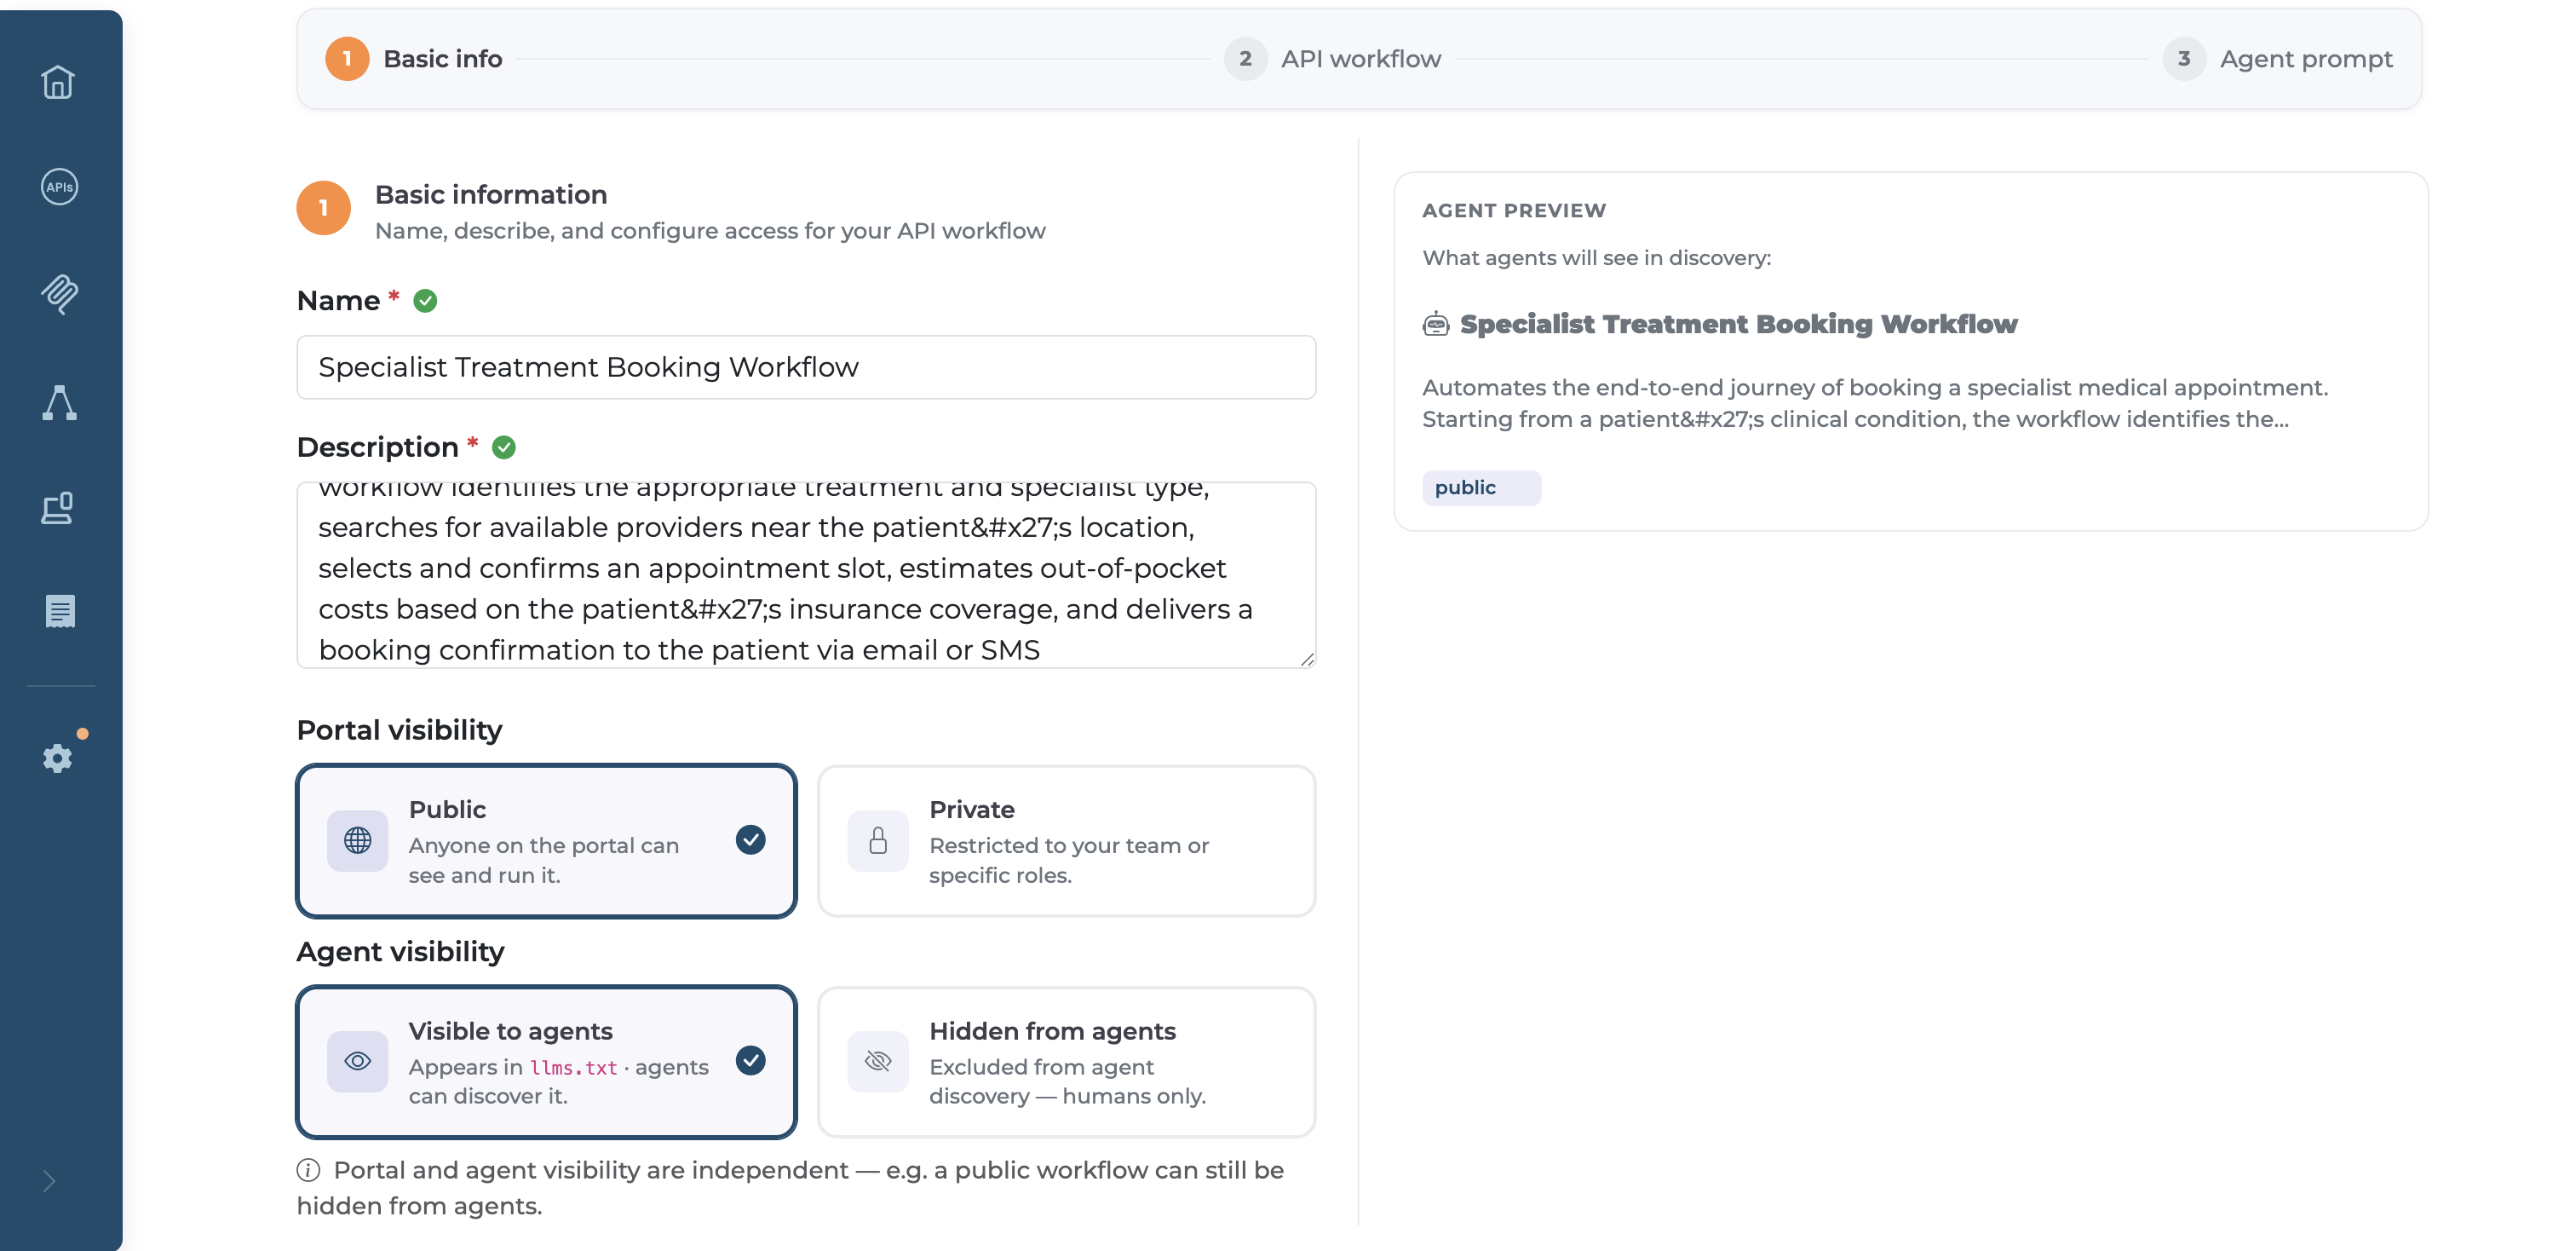Click green check icon beside Description label
Image resolution: width=2576 pixels, height=1251 pixels.
pos(504,447)
